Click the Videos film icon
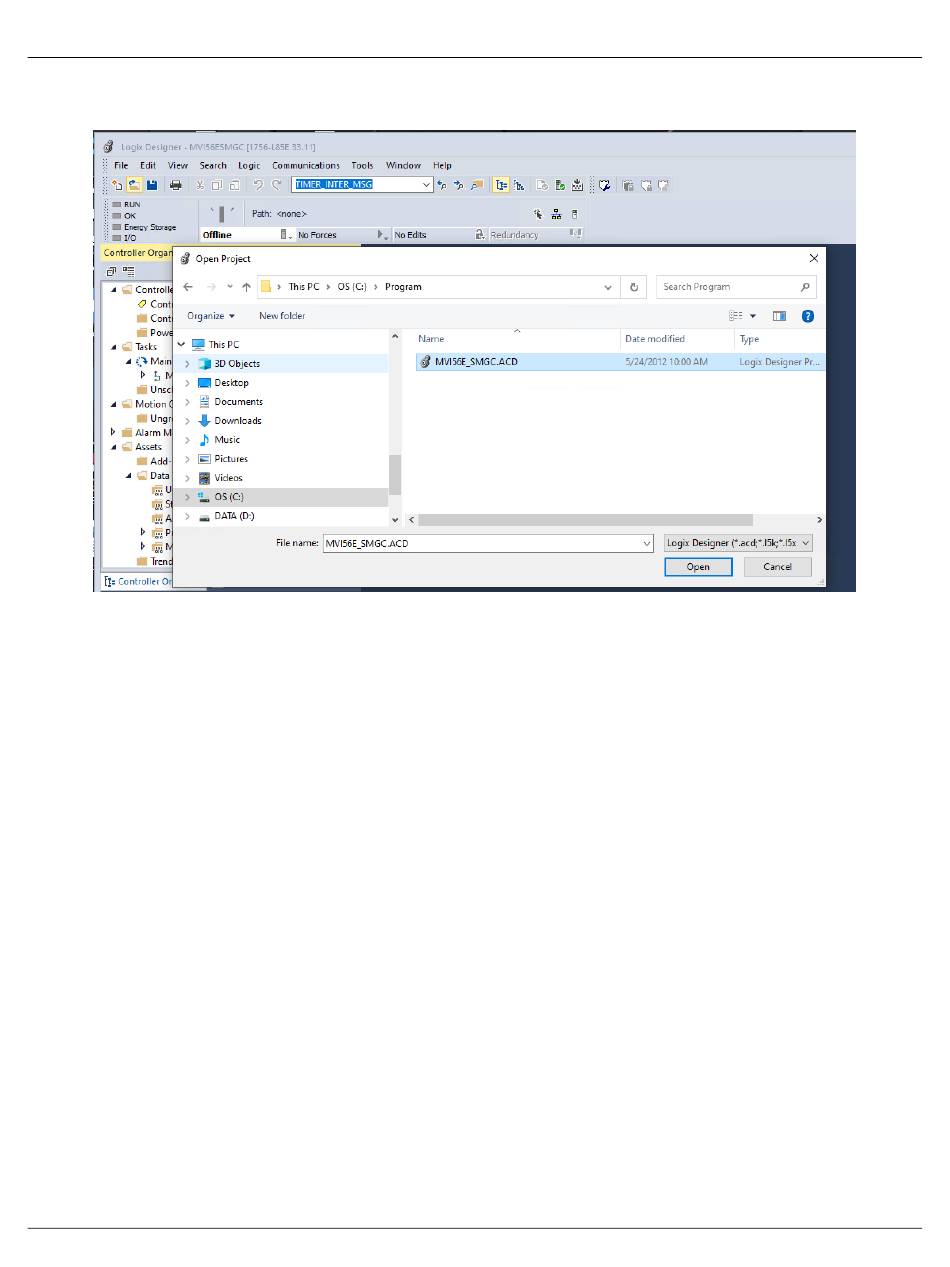This screenshot has width=950, height=1267. (205, 478)
